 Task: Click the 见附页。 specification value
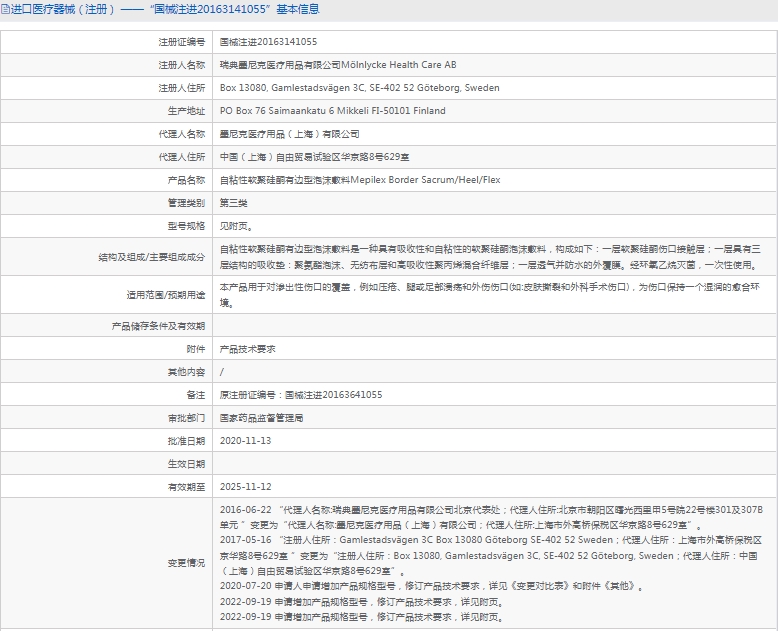coord(238,226)
